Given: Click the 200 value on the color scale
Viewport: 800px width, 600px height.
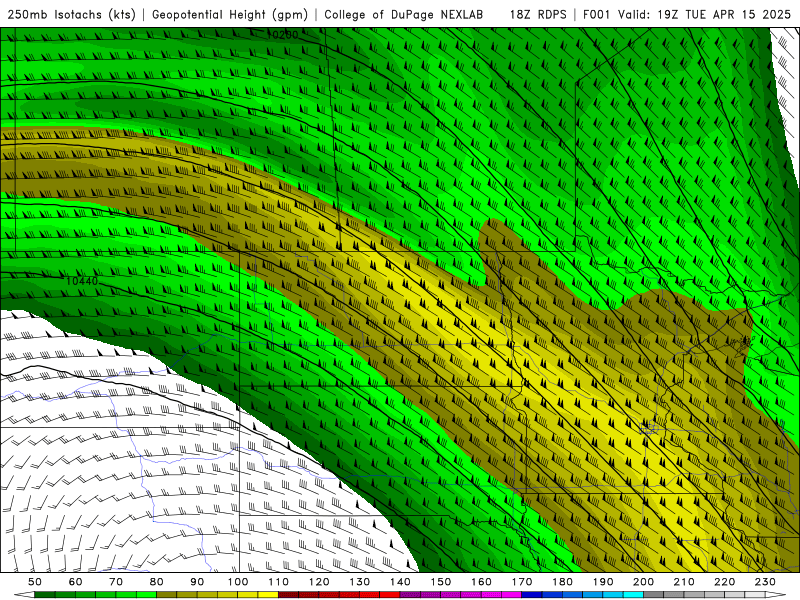Looking at the screenshot, I should tap(644, 582).
